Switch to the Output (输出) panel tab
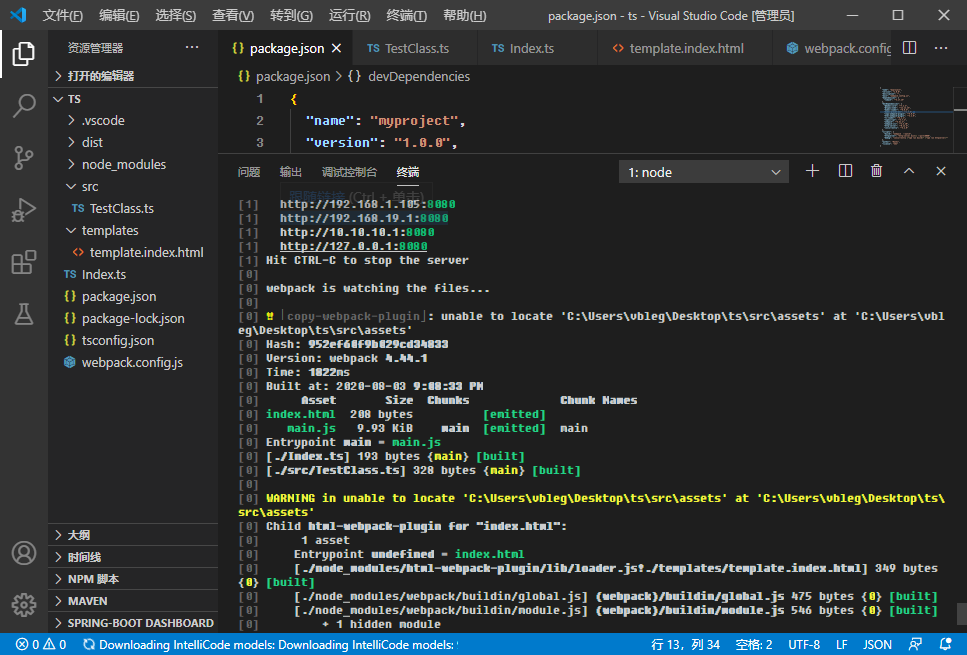The height and width of the screenshot is (655, 967). tap(290, 172)
